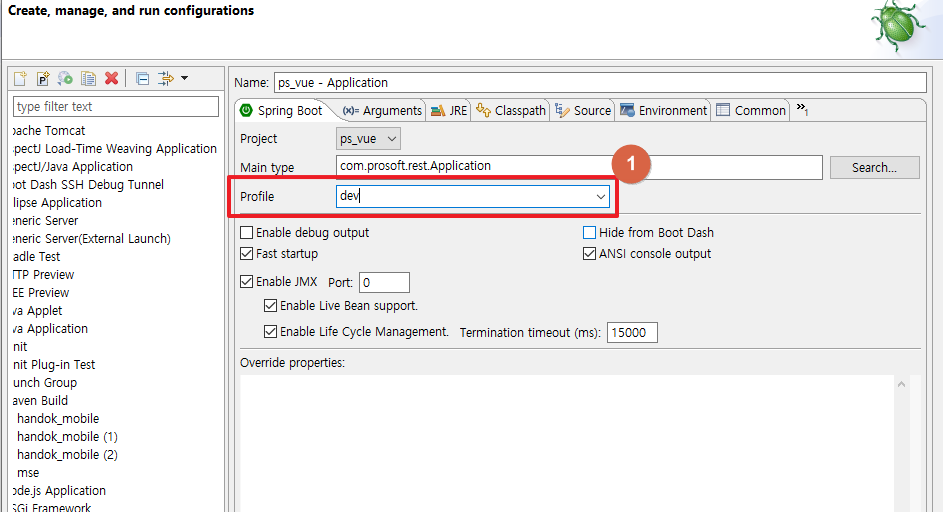Click the type filter text field

115,106
